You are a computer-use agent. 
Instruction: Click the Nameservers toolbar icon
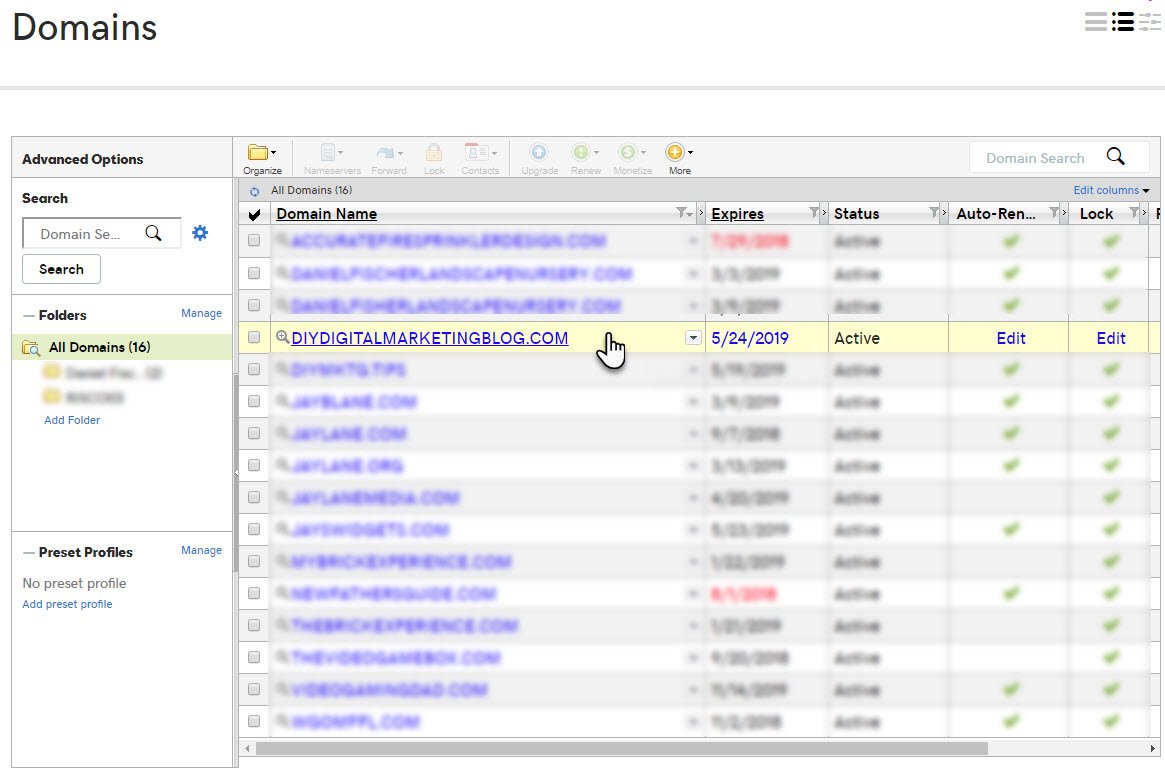(332, 159)
